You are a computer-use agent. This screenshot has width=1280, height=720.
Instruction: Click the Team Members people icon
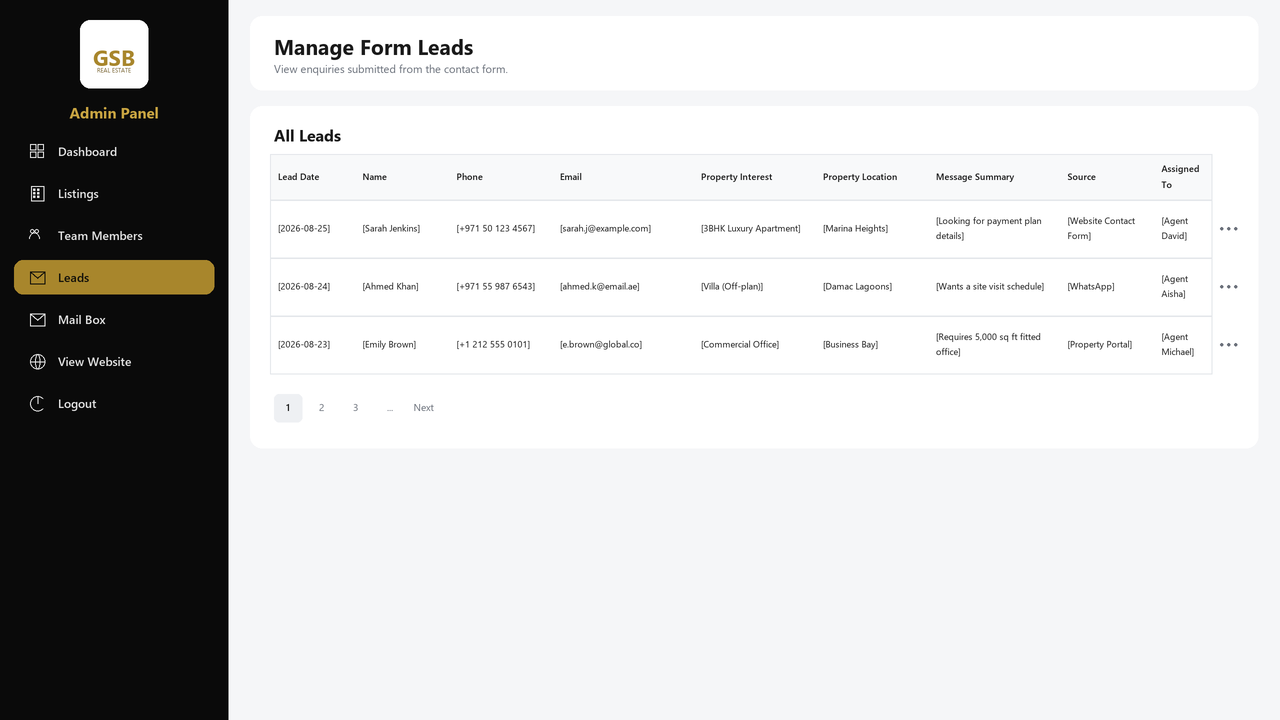pyautogui.click(x=37, y=235)
